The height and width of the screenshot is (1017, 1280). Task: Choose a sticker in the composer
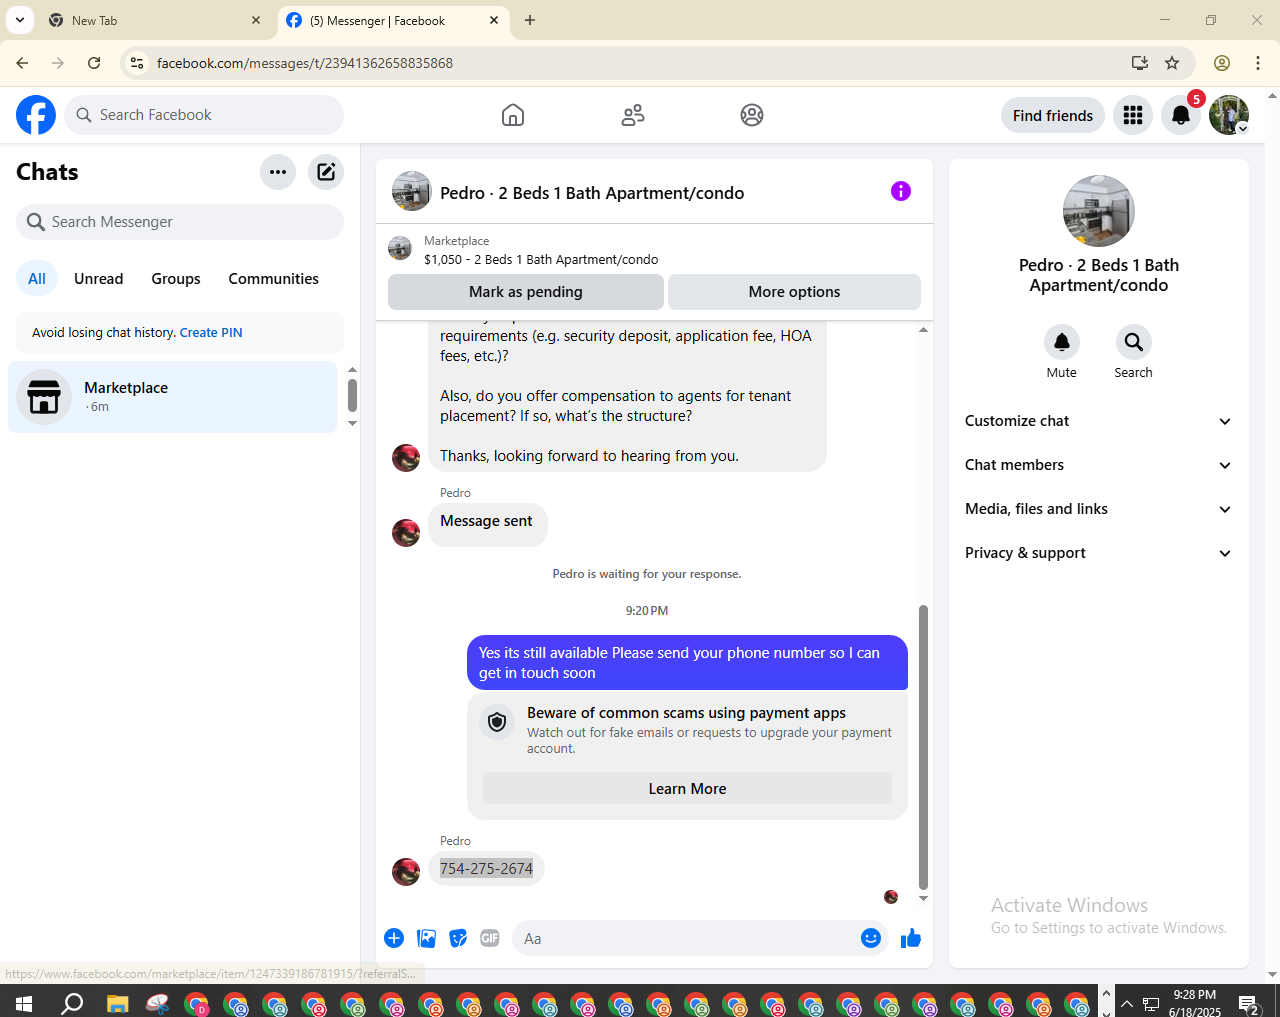[458, 938]
